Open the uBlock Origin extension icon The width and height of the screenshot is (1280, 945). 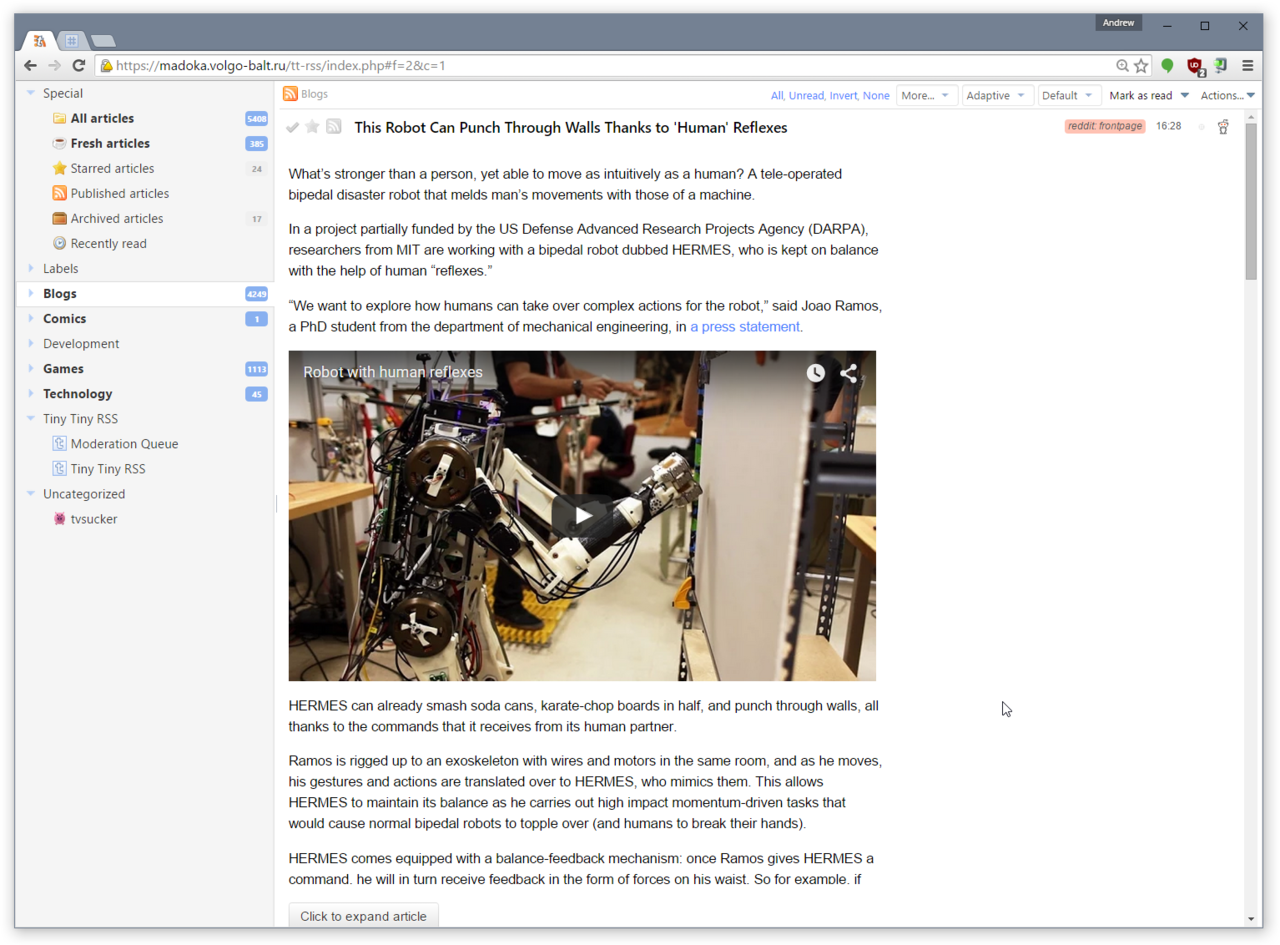(1195, 66)
